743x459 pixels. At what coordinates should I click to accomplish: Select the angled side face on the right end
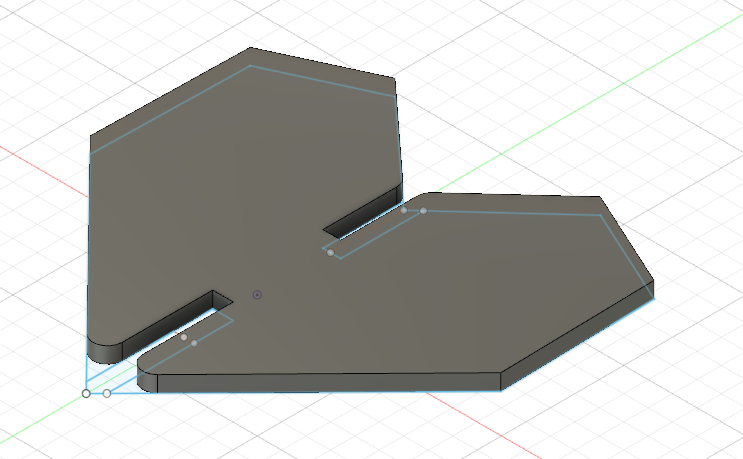point(578,336)
